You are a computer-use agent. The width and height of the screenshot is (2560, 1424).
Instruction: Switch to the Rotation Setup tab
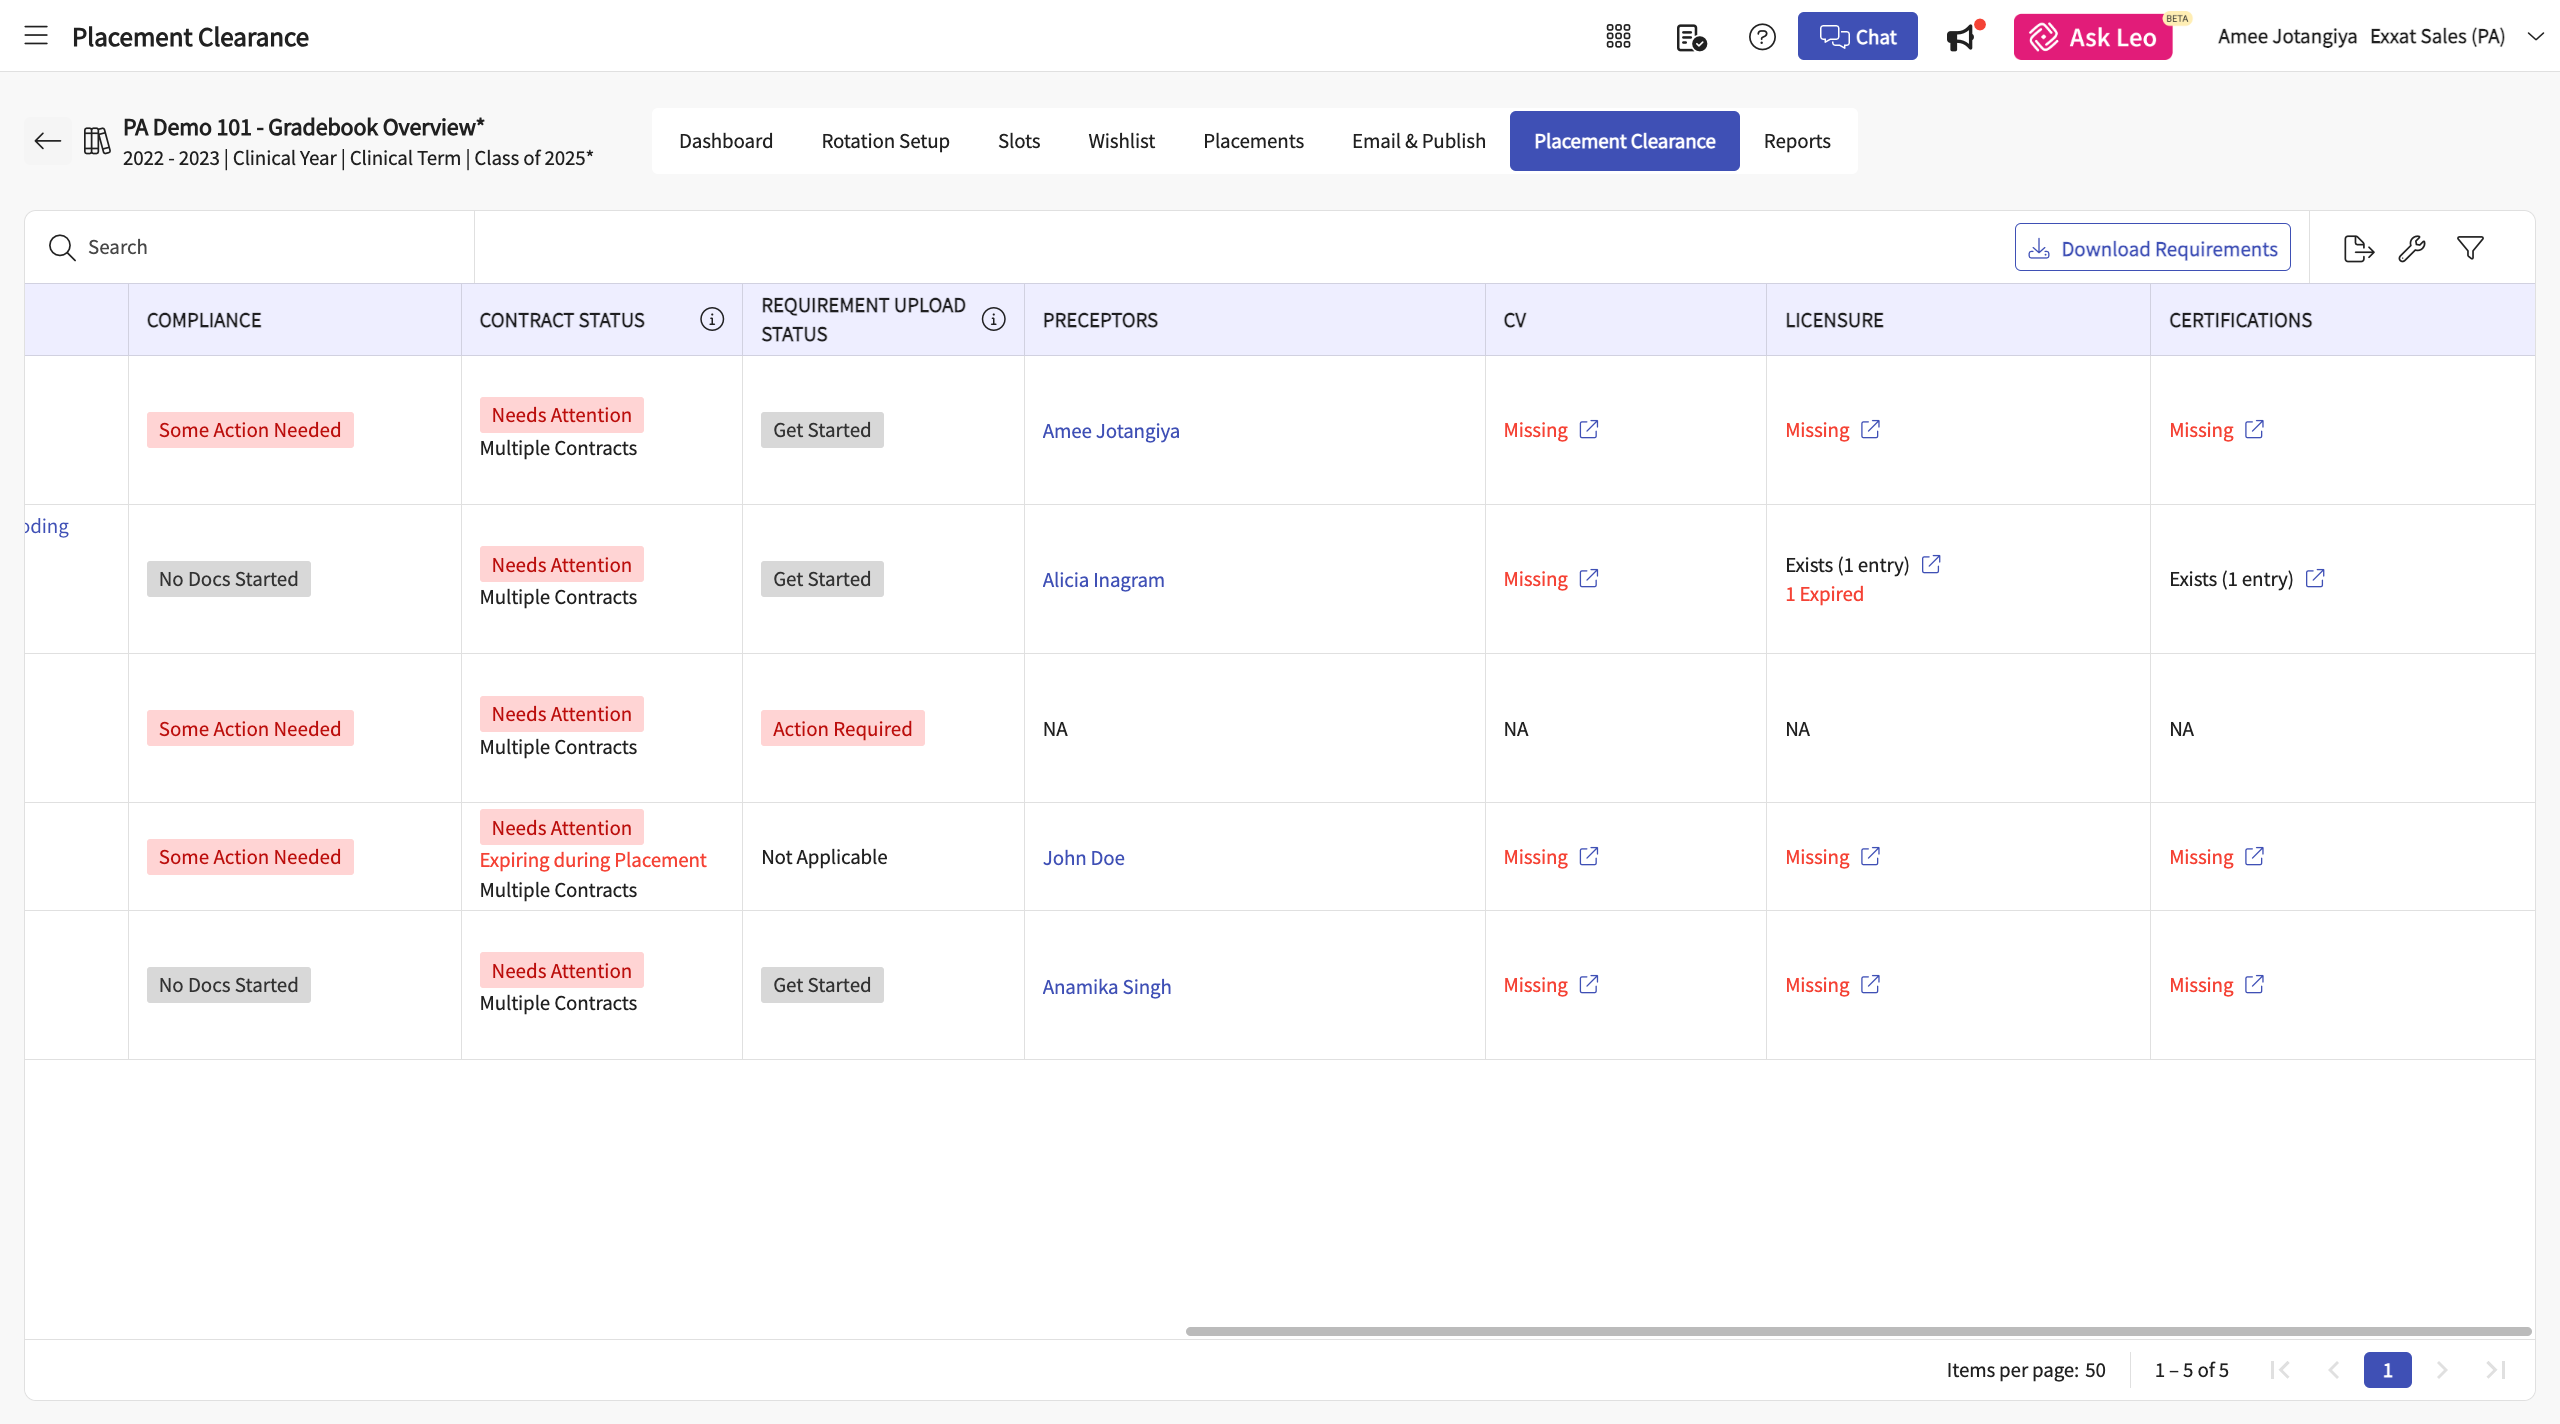(x=885, y=141)
